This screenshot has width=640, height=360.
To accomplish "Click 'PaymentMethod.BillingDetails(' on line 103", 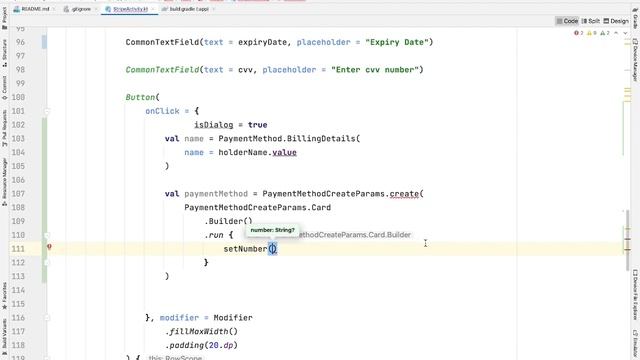I will click(289, 139).
